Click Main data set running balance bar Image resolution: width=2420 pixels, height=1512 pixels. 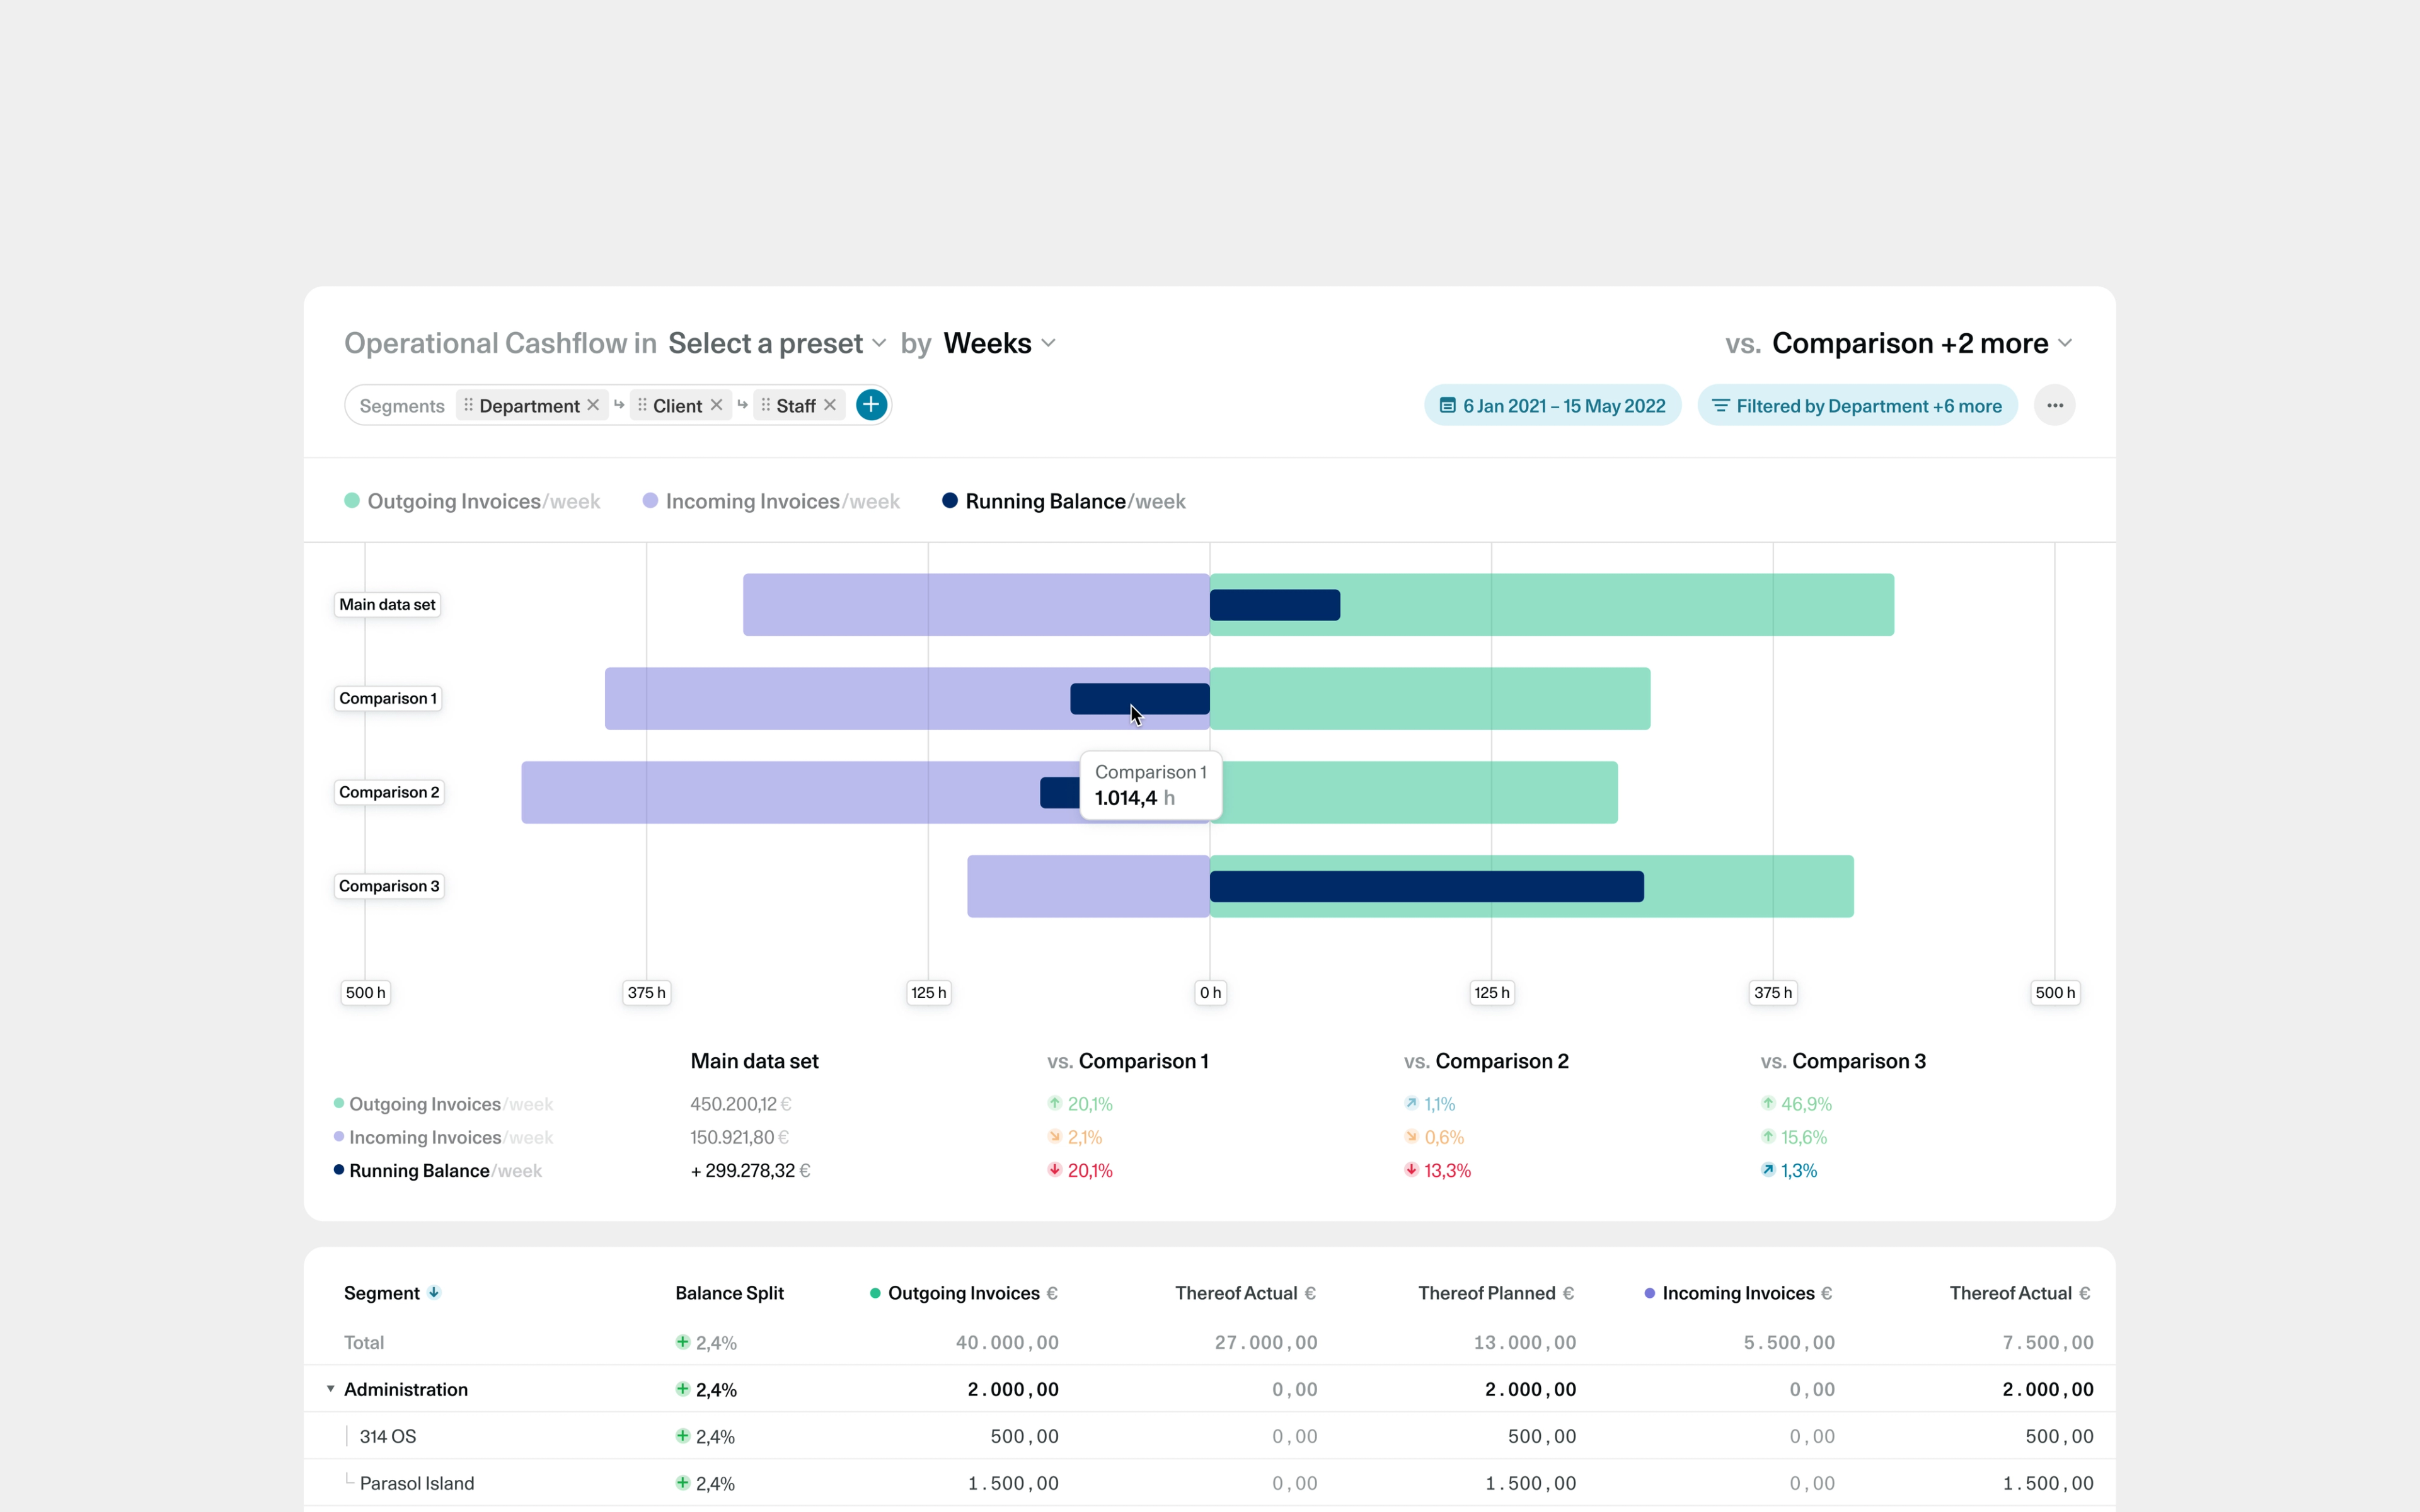1275,605
